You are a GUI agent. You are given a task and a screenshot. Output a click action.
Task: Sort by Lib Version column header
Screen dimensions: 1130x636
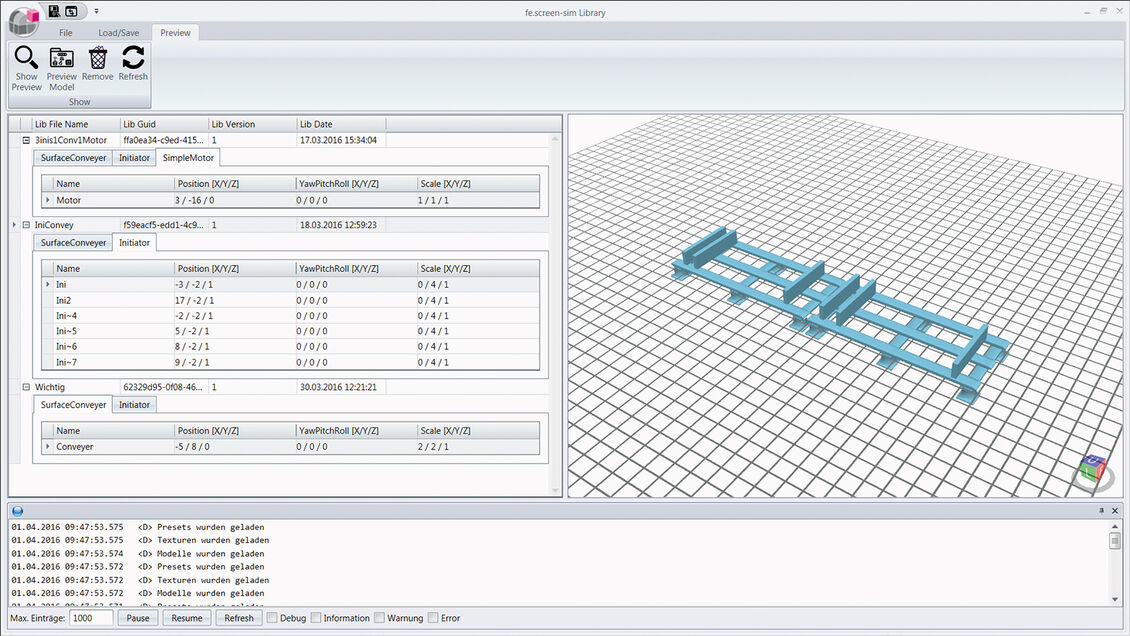coord(252,124)
